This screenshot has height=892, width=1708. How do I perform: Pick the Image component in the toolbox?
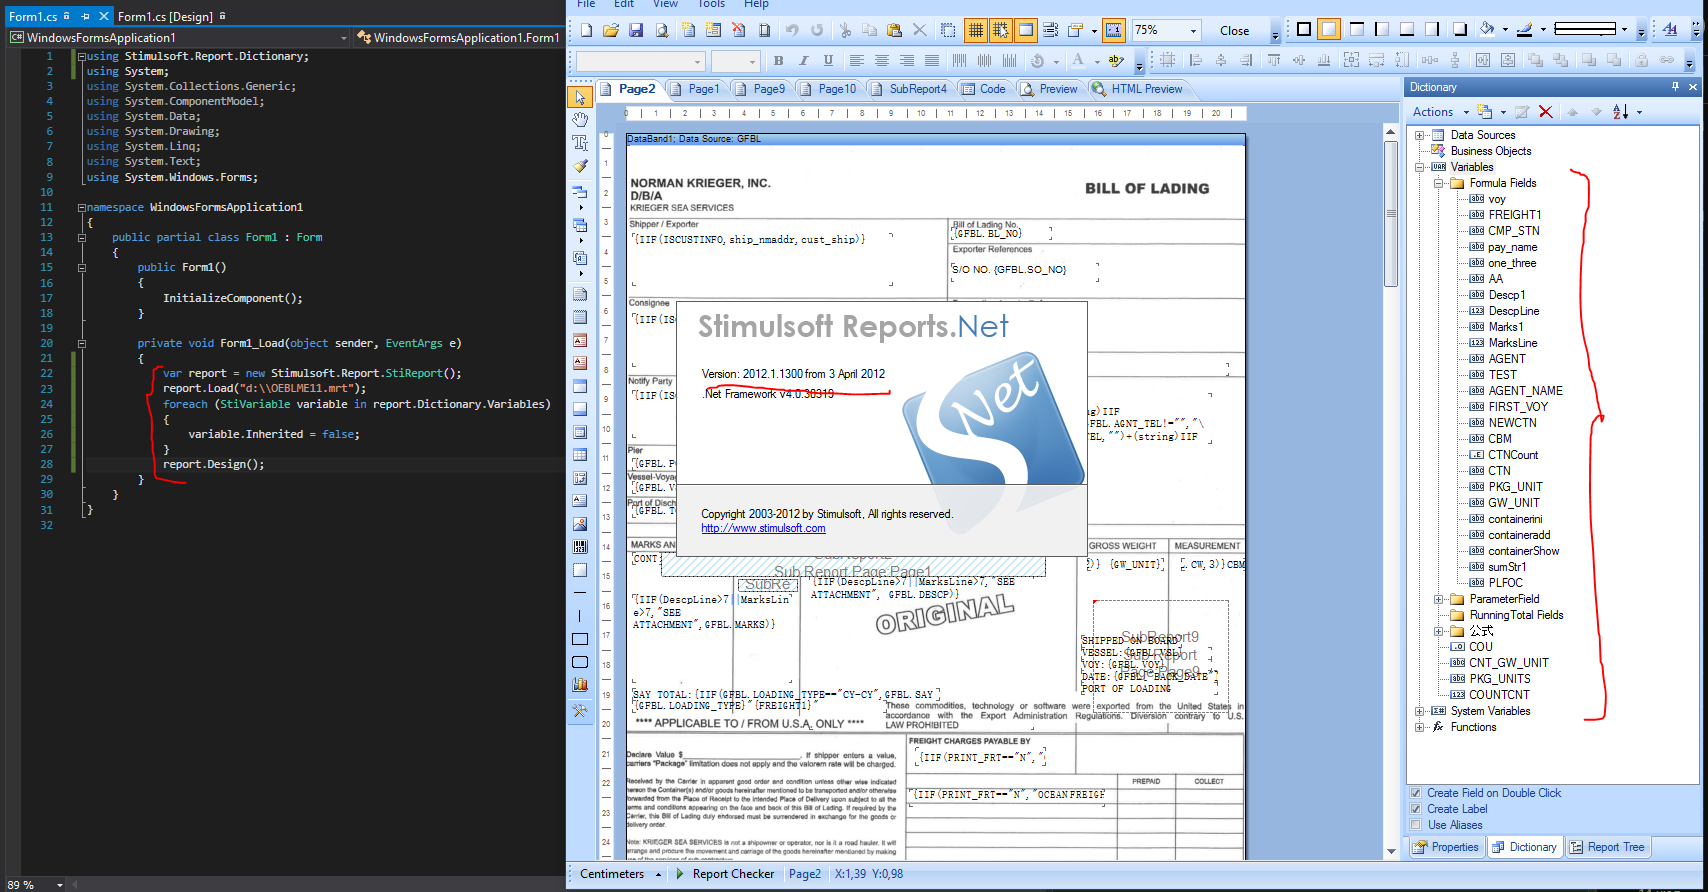[580, 524]
